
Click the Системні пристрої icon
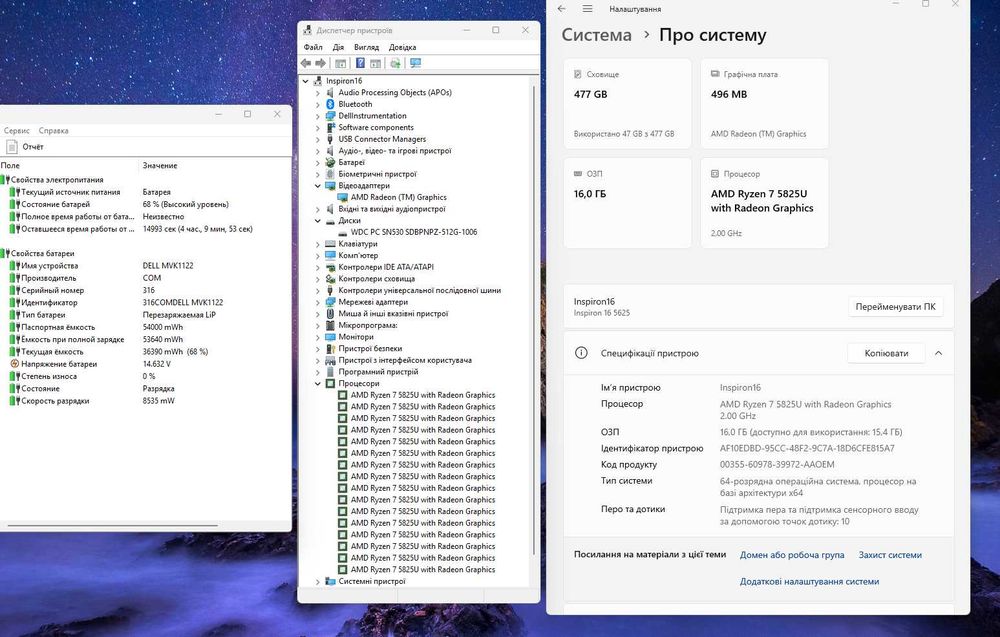[330, 581]
